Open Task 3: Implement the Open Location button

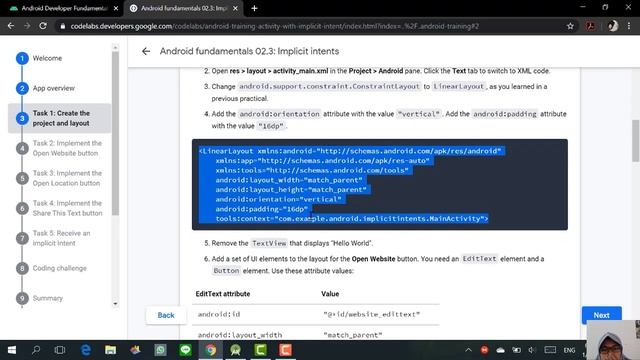[x=67, y=178]
